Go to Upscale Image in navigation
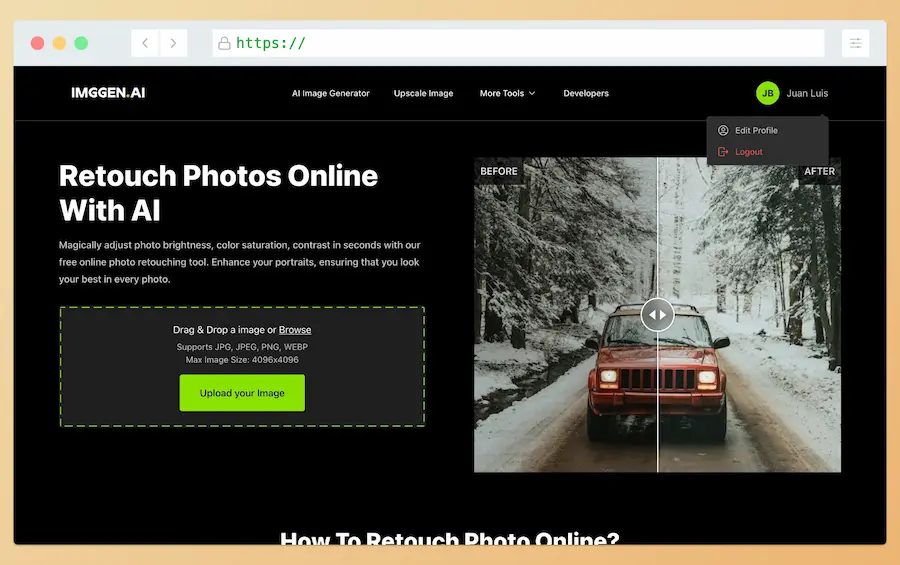This screenshot has height=565, width=900. (423, 93)
